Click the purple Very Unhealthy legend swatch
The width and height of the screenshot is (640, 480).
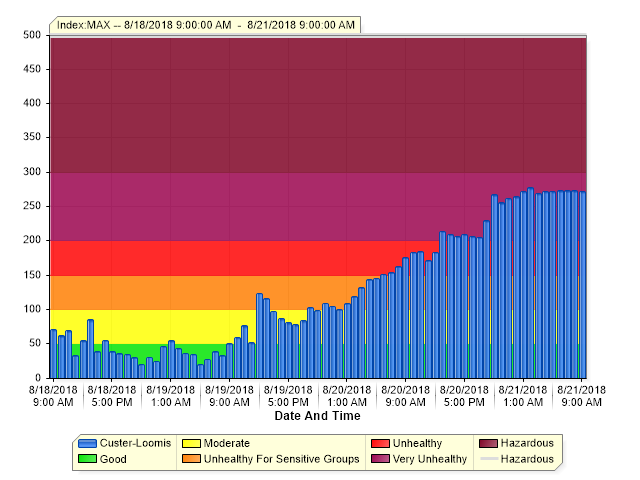click(380, 459)
